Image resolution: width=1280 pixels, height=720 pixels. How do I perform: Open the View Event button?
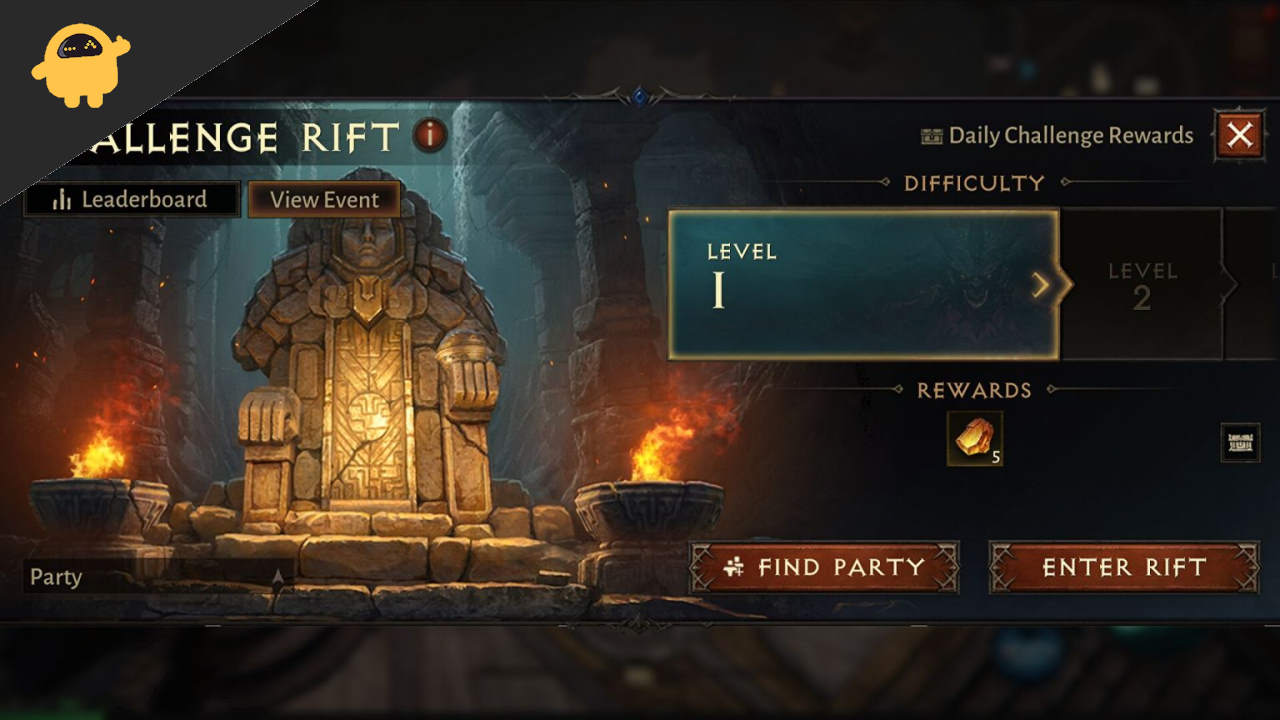tap(324, 199)
